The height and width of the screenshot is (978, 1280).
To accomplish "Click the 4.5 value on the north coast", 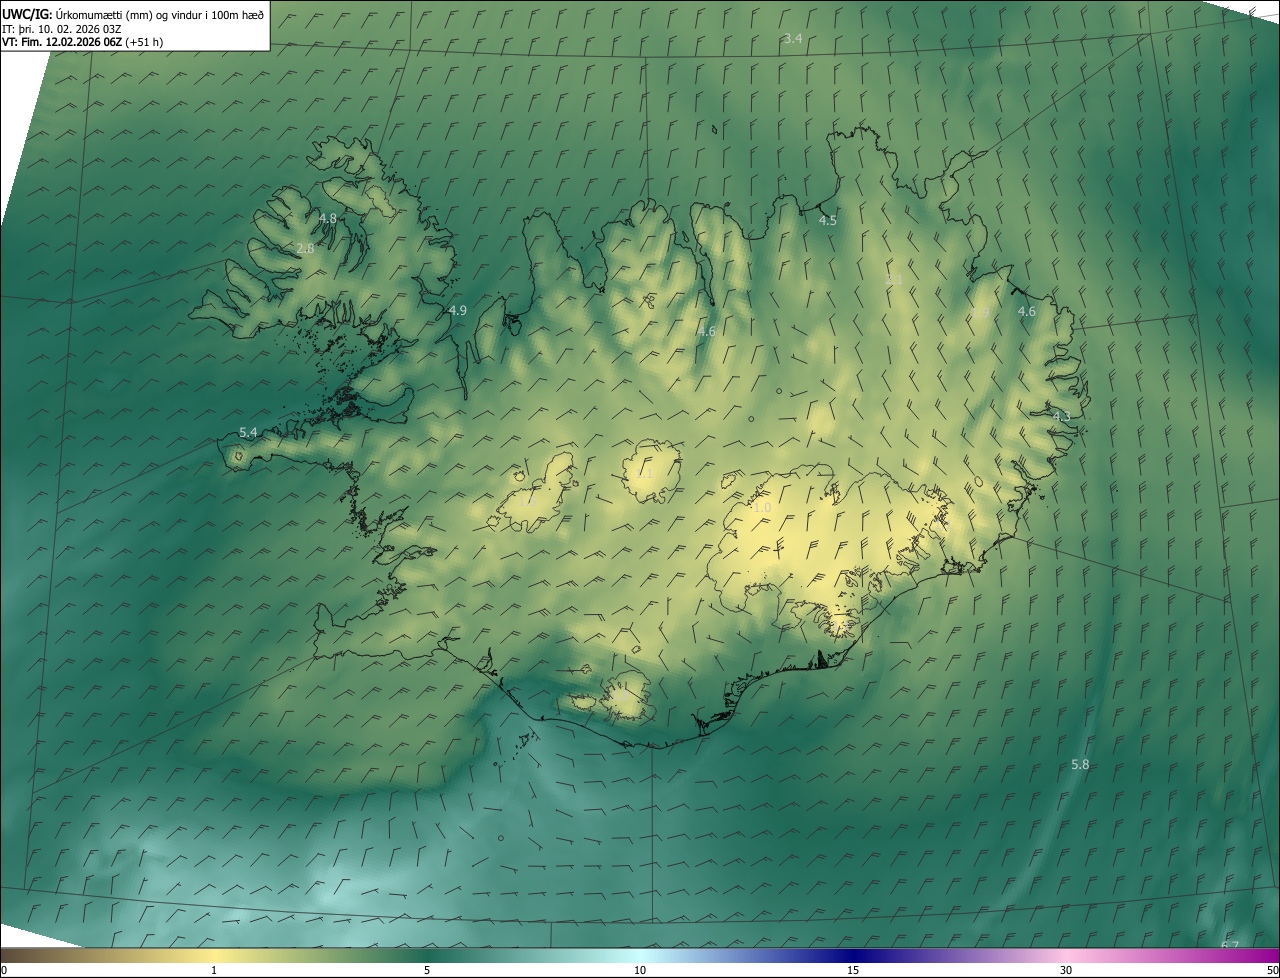I will pos(828,221).
